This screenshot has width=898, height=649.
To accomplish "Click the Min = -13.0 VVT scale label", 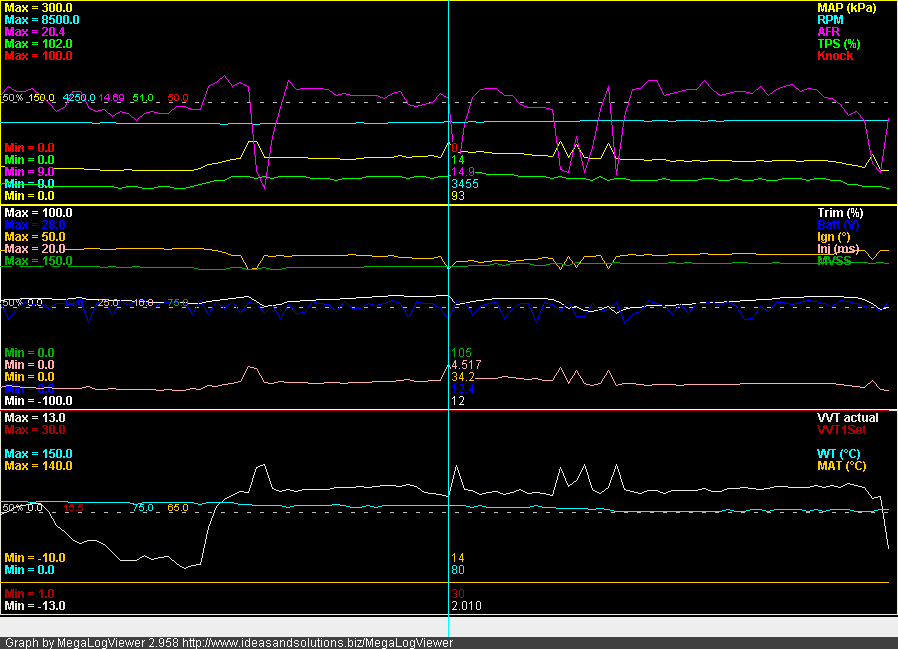I will [35, 606].
